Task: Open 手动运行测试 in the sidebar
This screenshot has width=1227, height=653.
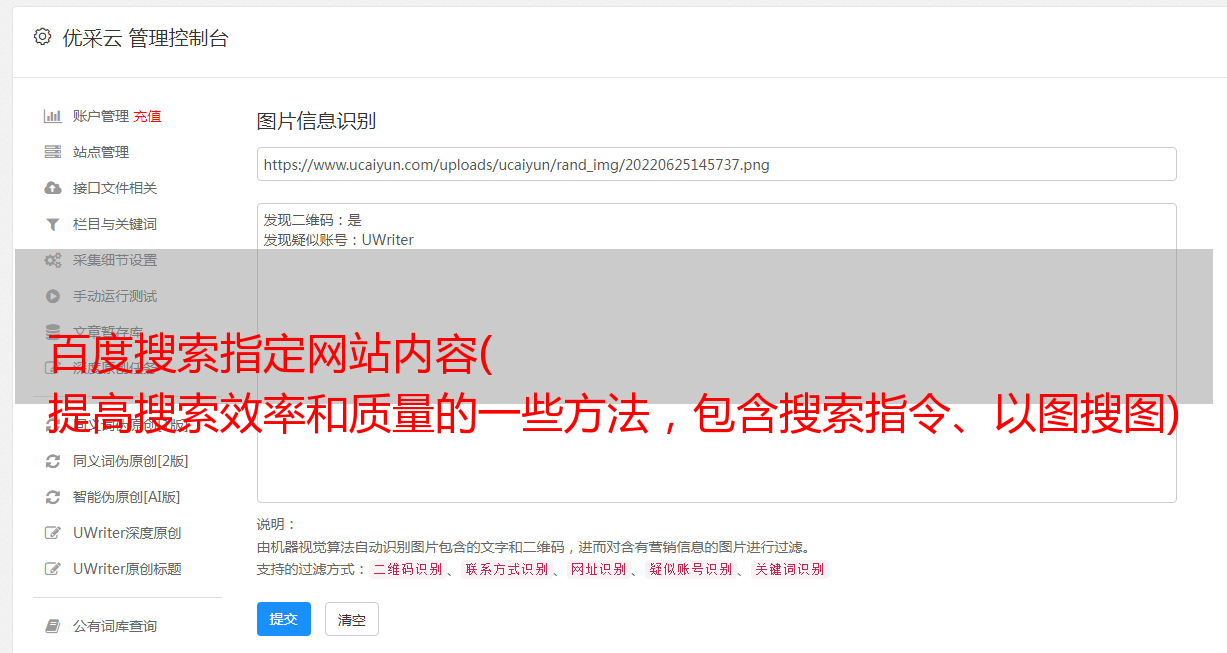Action: 115,296
